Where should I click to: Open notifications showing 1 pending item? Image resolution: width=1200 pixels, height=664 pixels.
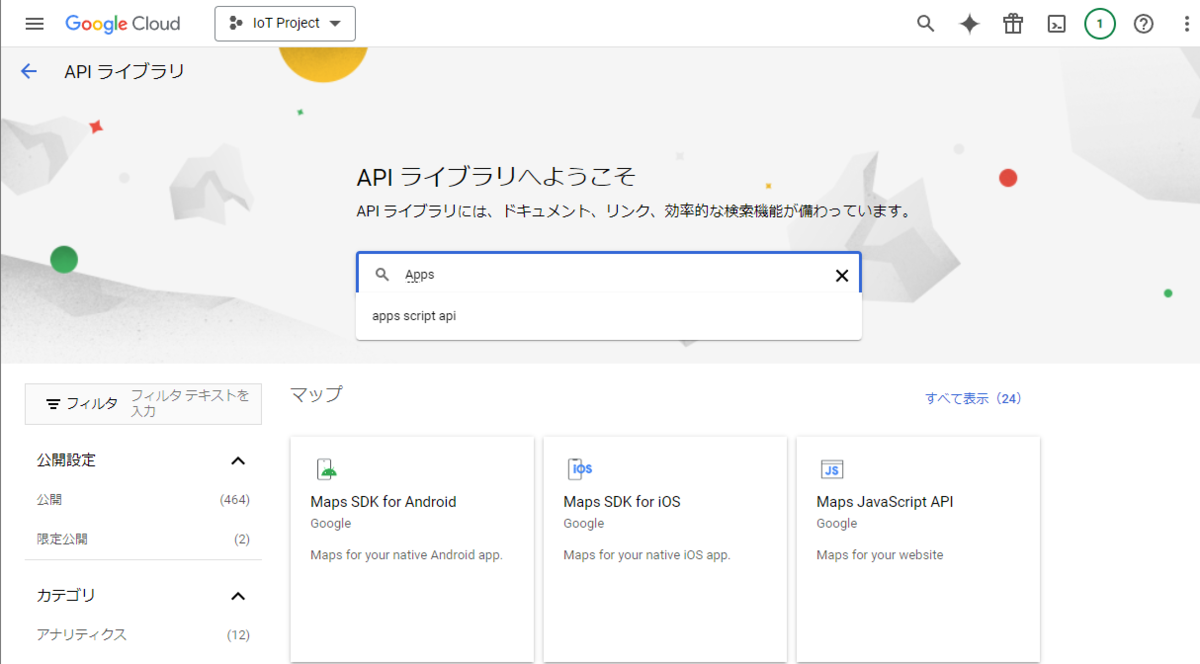[1100, 23]
